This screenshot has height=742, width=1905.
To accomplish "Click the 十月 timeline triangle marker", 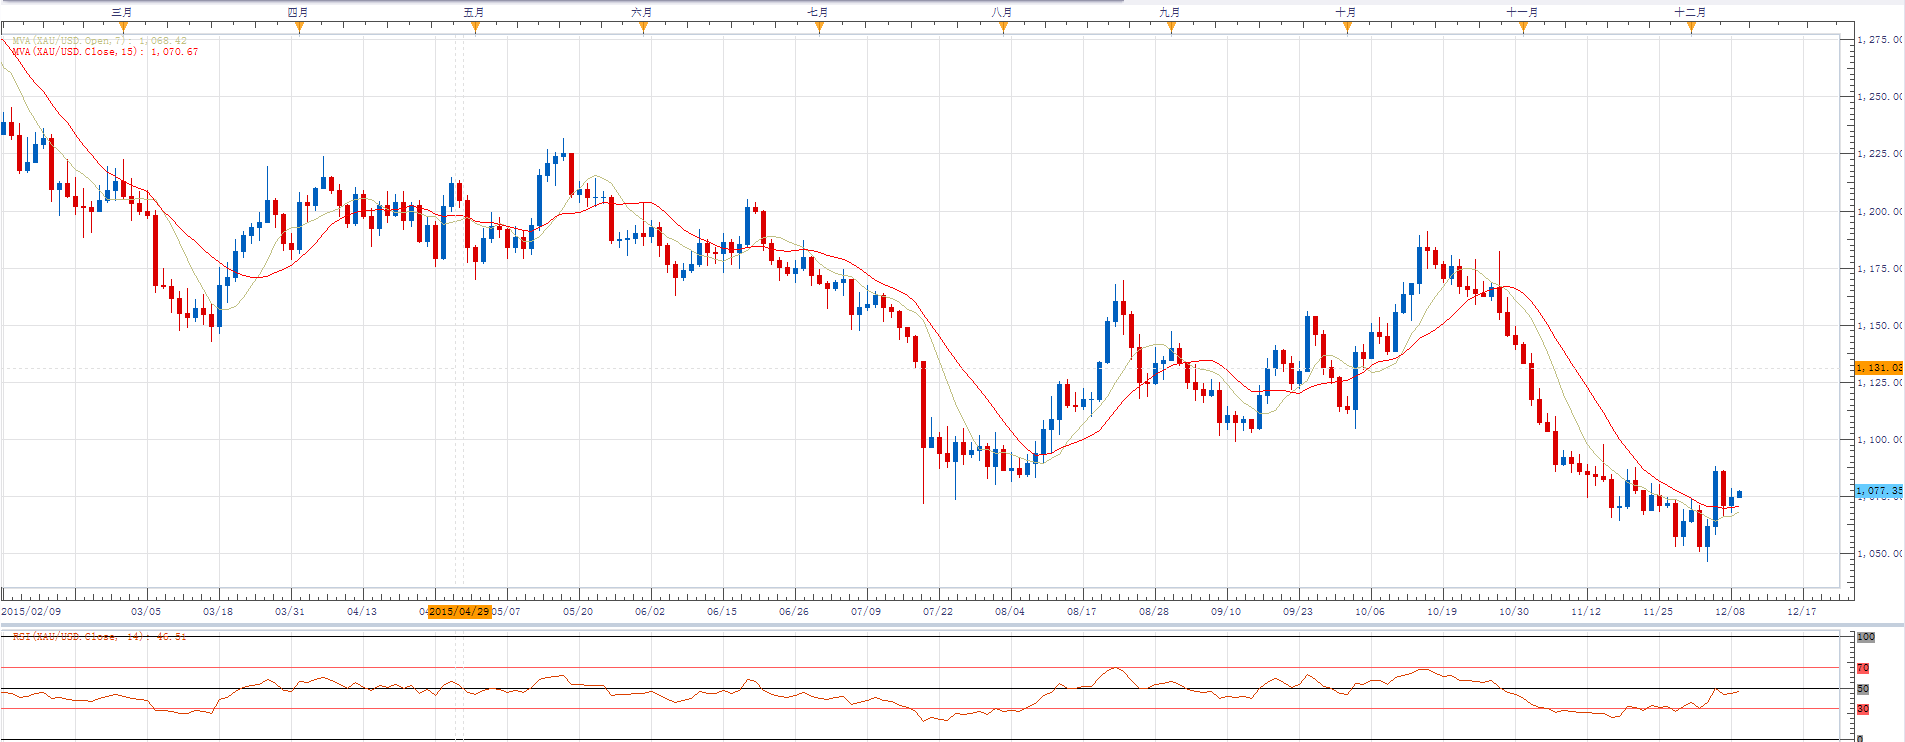I will tap(1347, 27).
